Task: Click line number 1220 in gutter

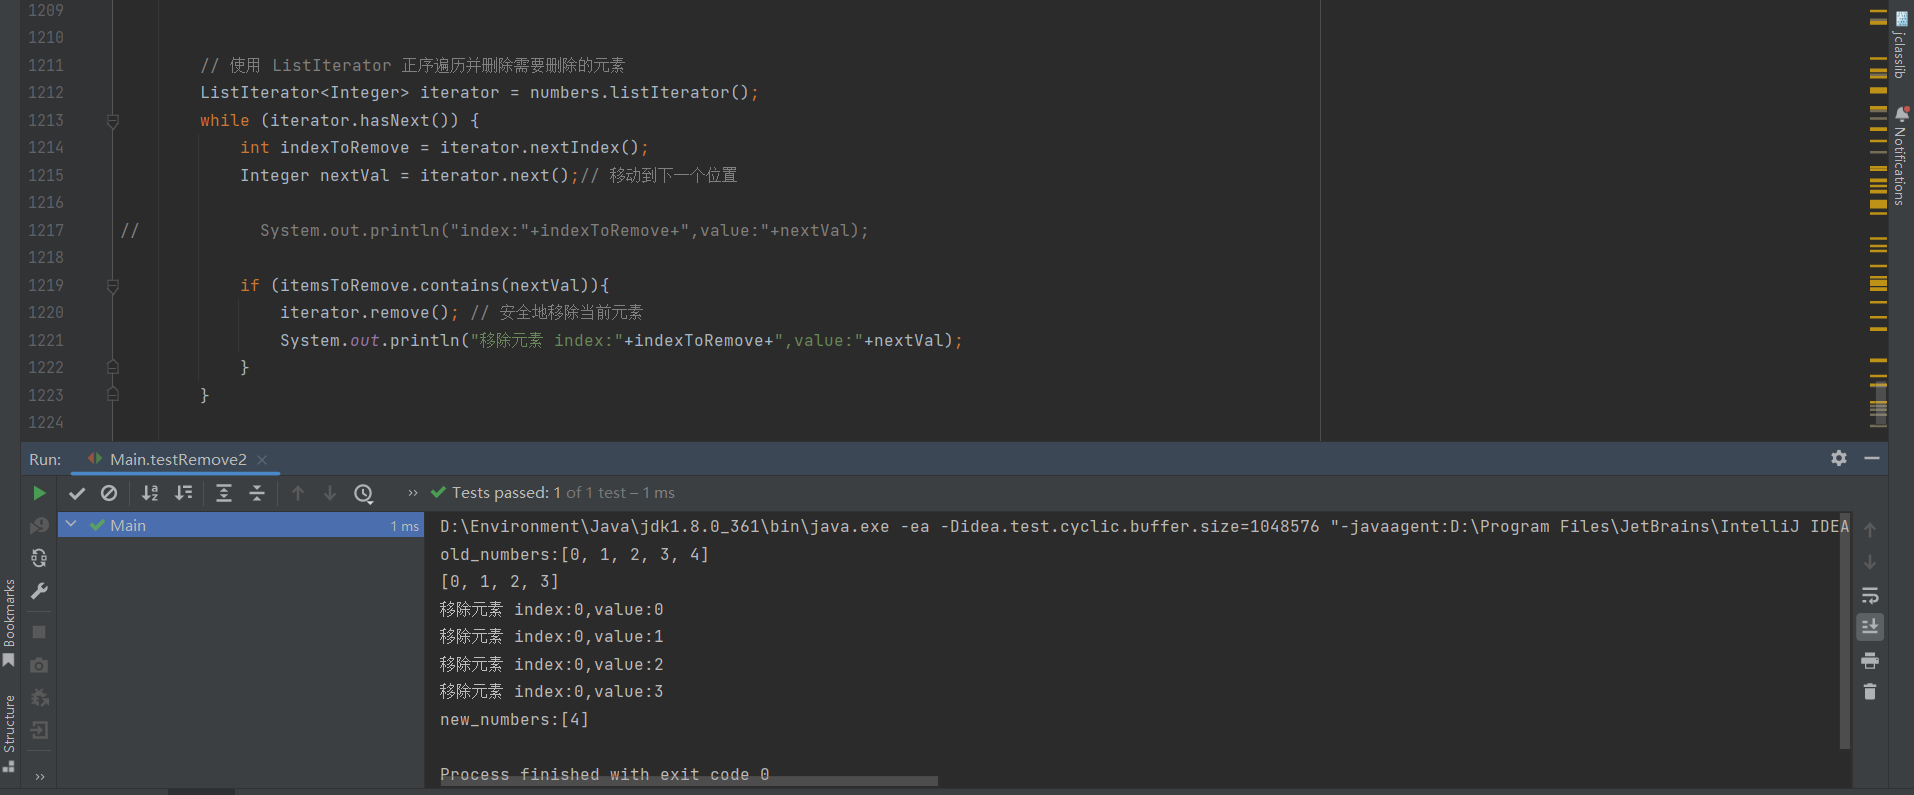Action: click(46, 312)
